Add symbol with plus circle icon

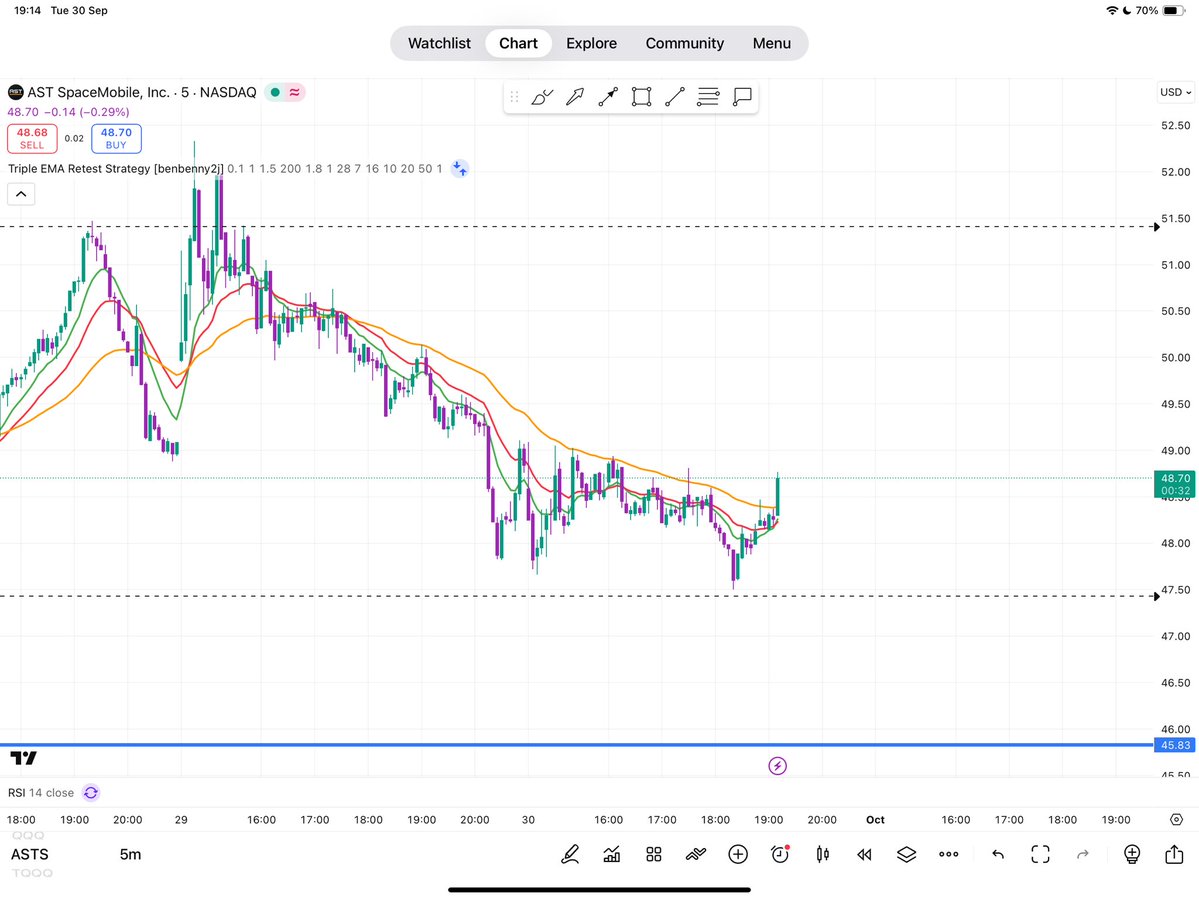738,855
